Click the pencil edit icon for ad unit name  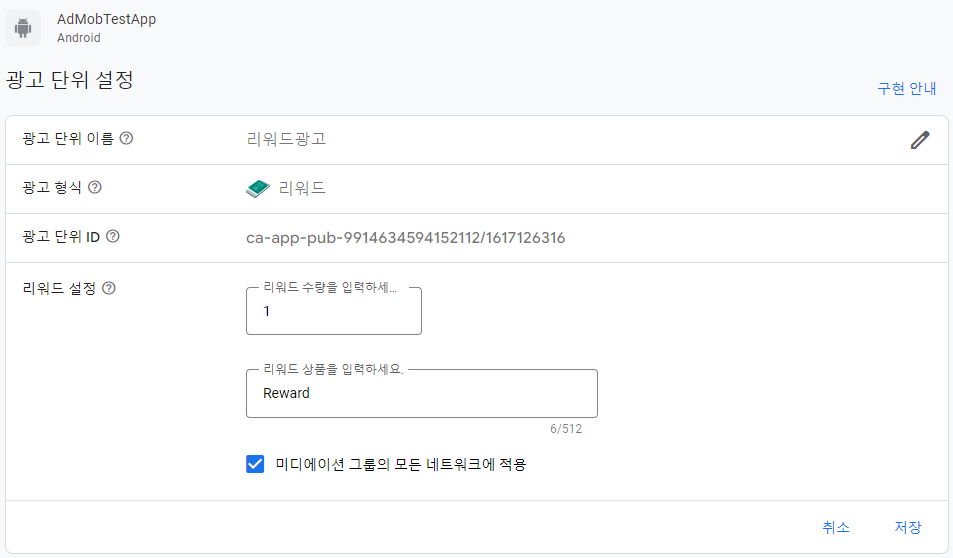pos(920,140)
